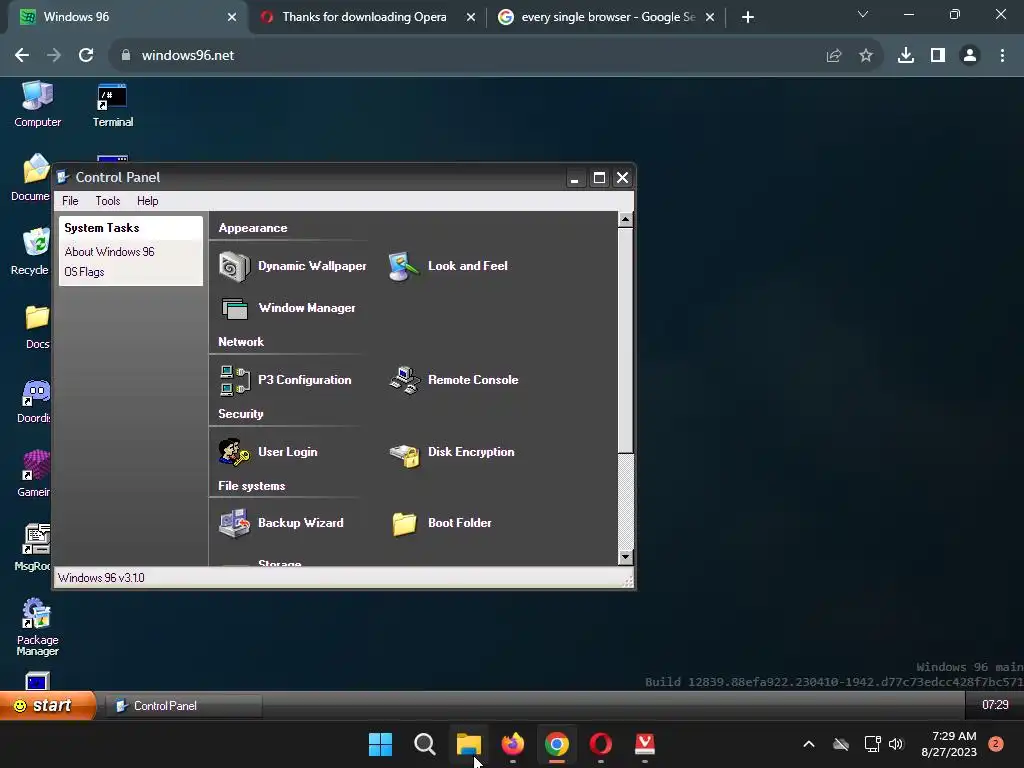Maximize the Control Panel window
The width and height of the screenshot is (1024, 768).
click(x=599, y=178)
